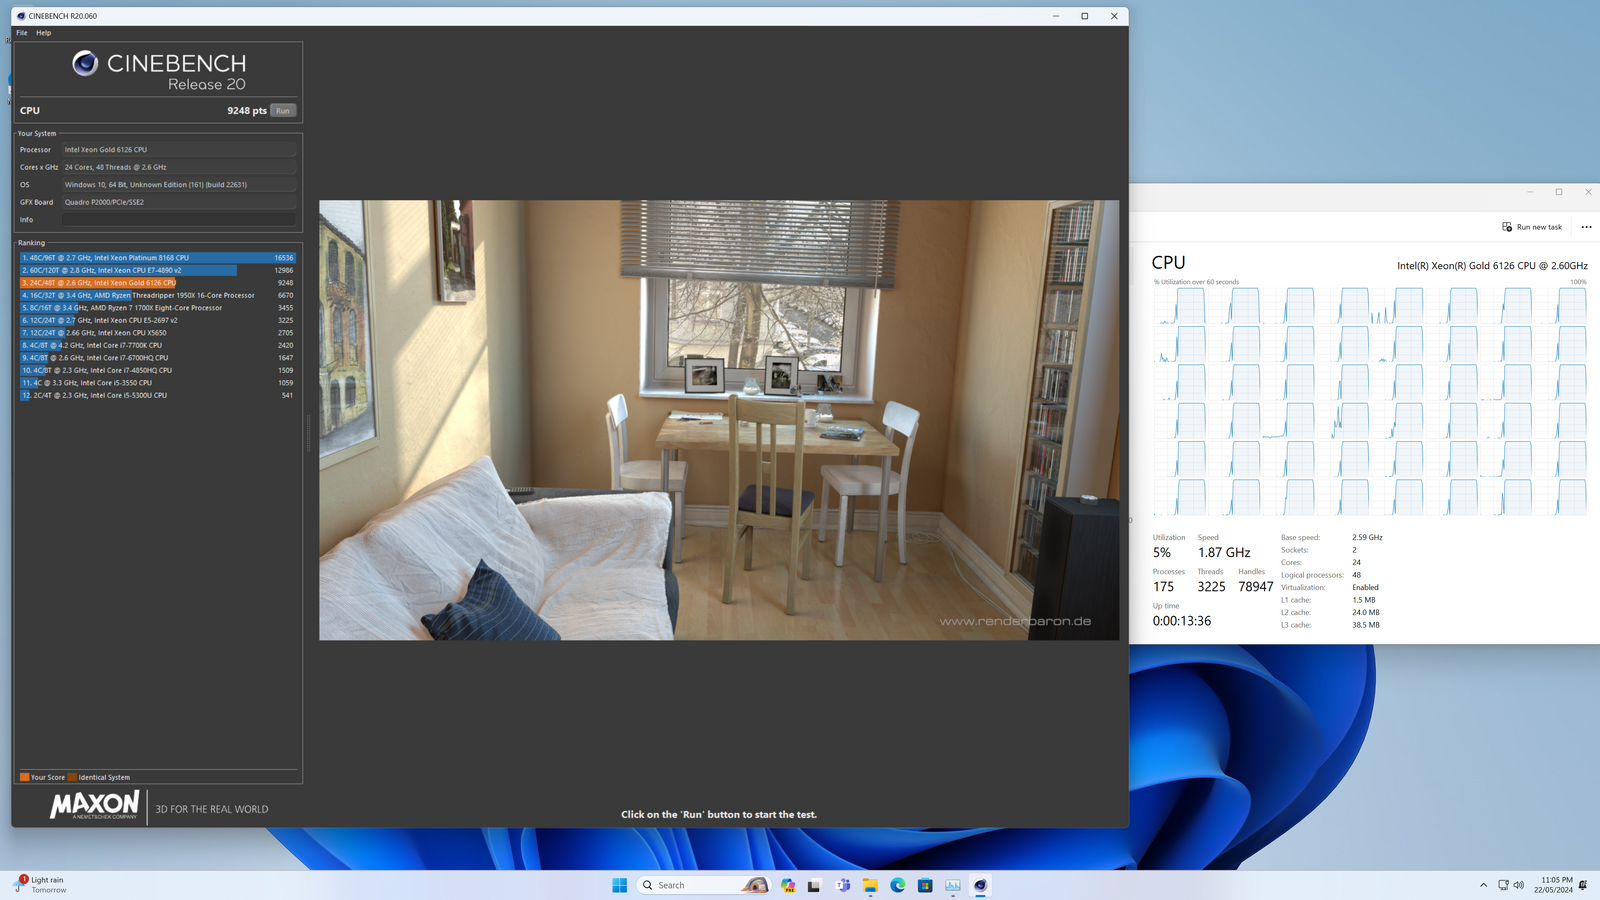Click the 1.87 GHz Speed value in Task Manager
Screen dimensions: 1600x900
tap(1224, 553)
